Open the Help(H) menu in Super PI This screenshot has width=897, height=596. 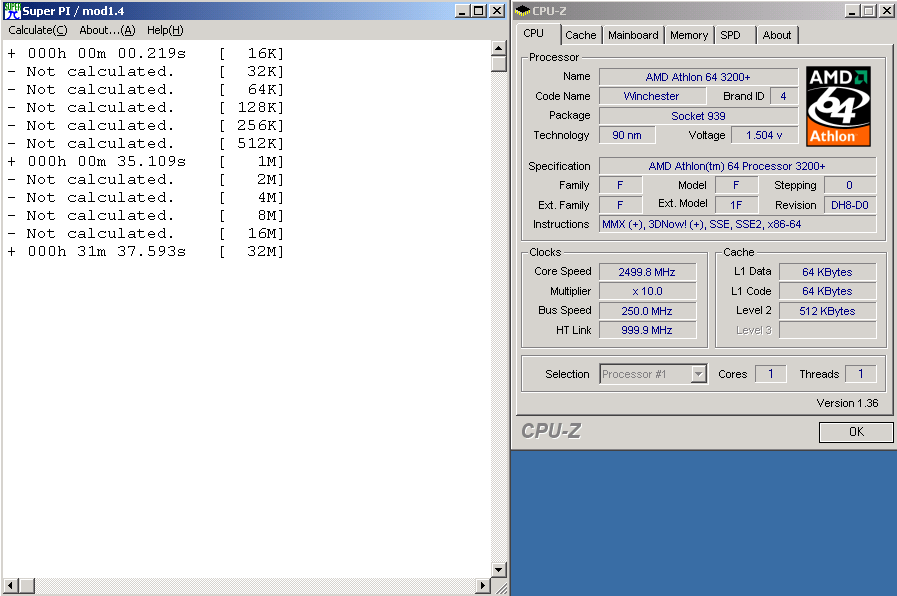coord(165,30)
